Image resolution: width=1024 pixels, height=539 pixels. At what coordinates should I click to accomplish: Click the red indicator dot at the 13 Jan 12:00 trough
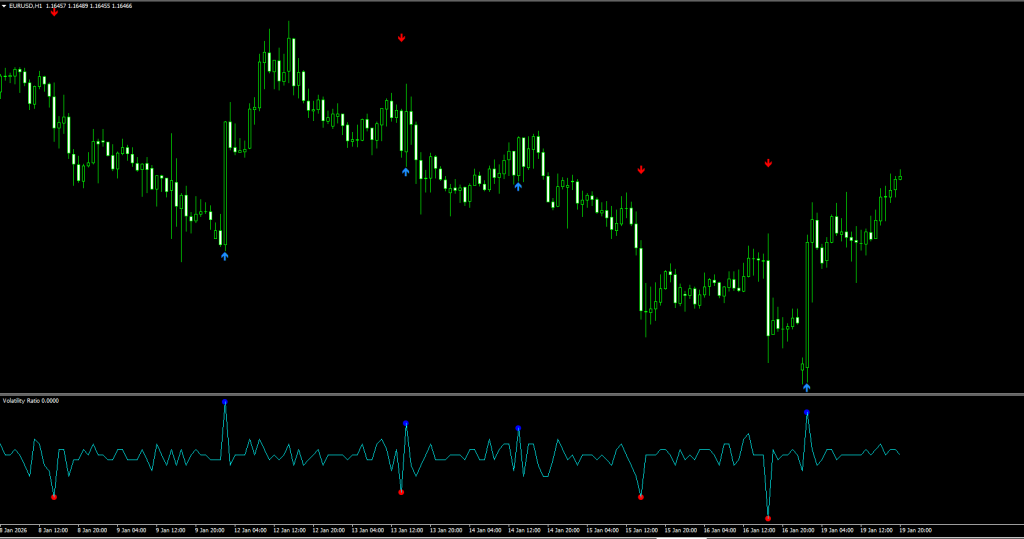coord(401,492)
